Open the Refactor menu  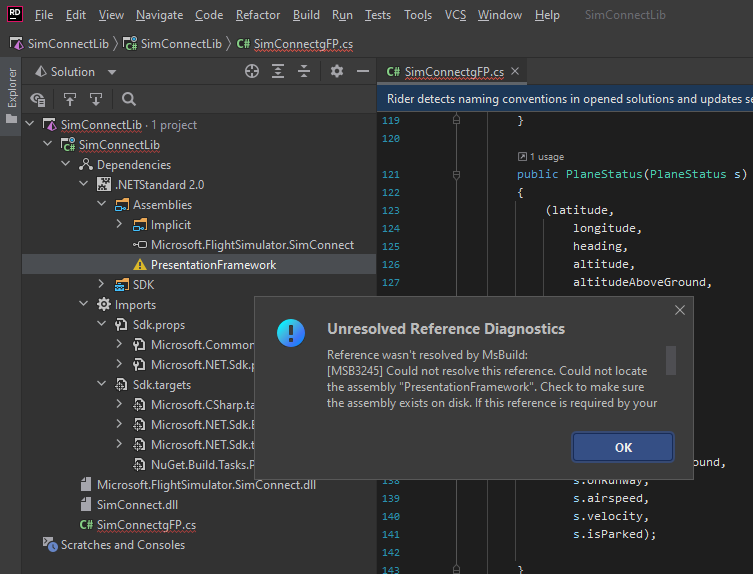258,15
